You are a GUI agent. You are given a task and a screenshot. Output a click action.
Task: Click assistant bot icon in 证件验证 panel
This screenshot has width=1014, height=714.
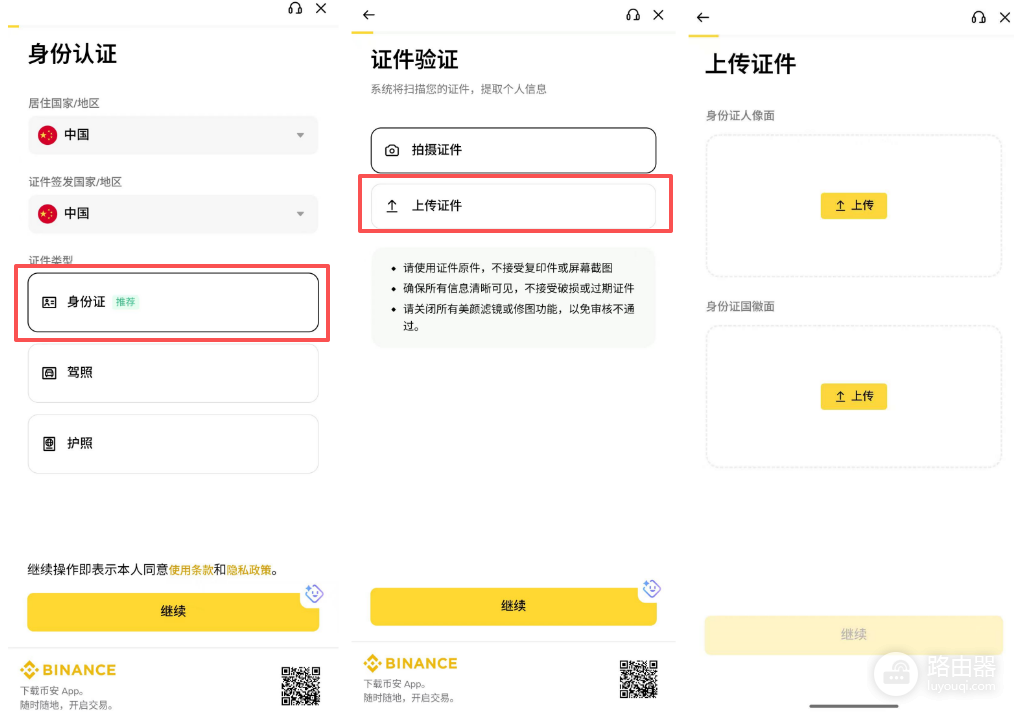(651, 588)
